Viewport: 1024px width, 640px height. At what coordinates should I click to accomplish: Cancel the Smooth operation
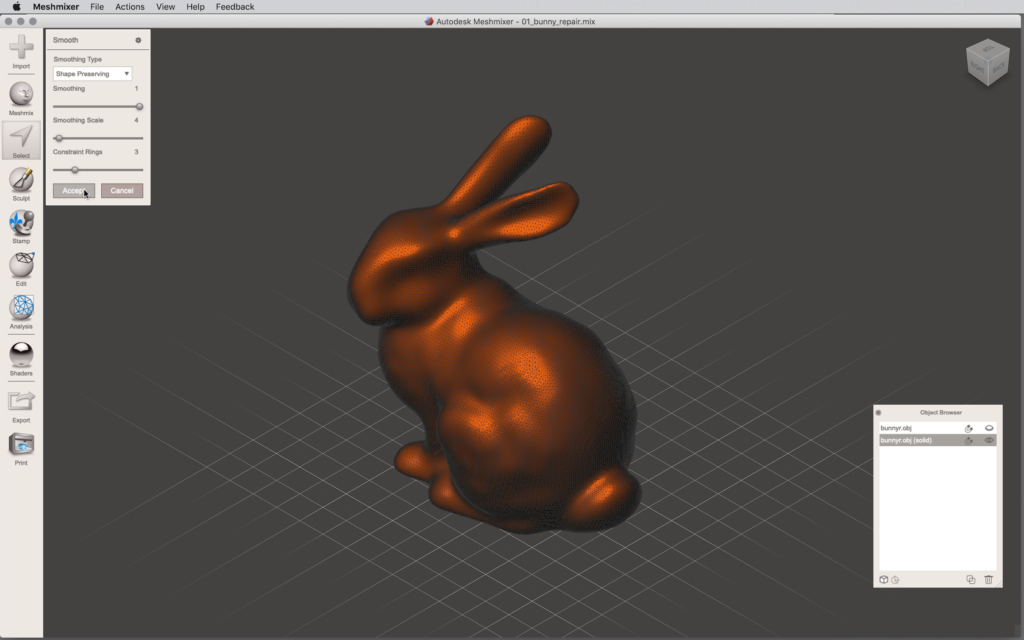(122, 190)
